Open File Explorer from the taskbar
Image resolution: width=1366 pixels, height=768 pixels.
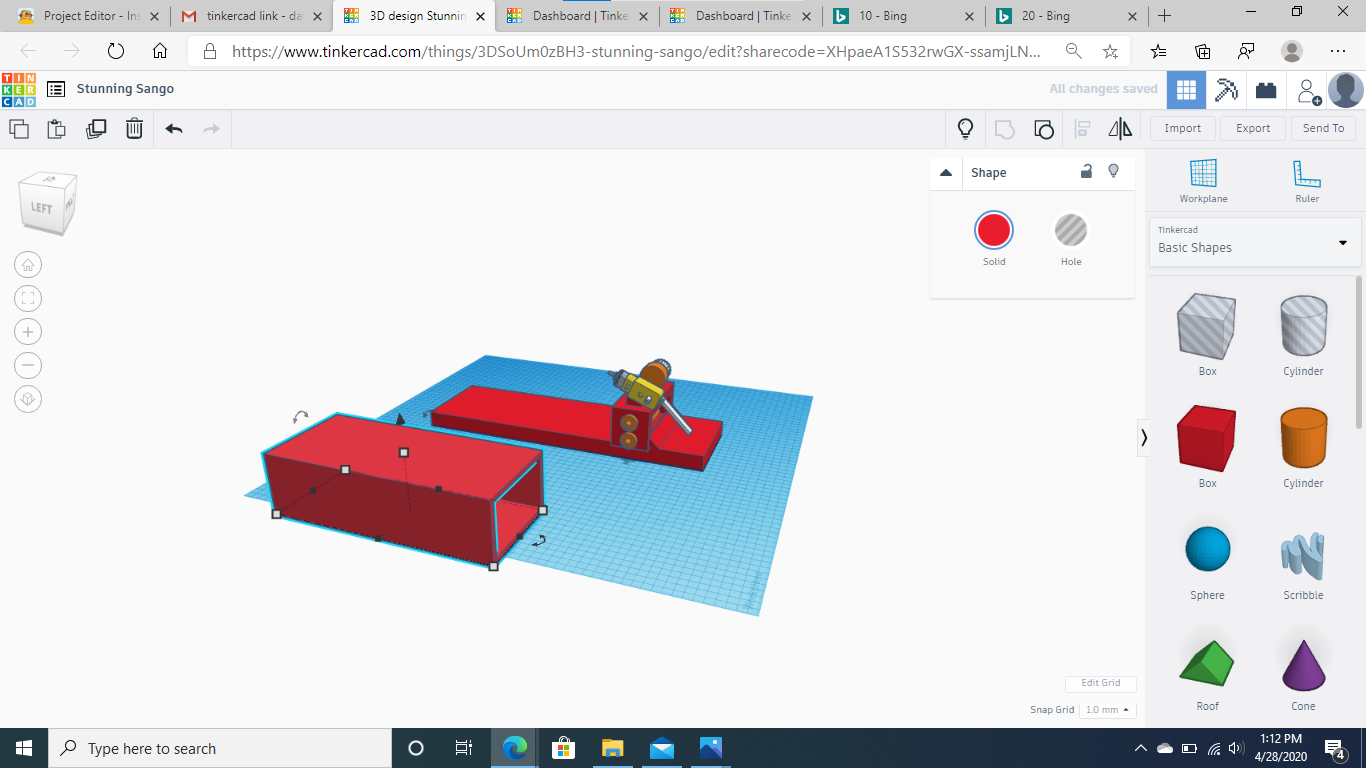click(x=612, y=748)
